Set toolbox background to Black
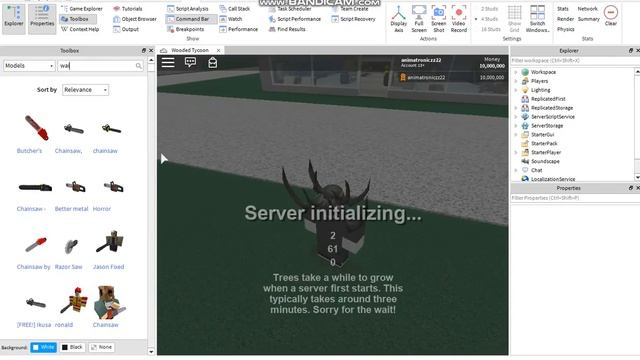Viewport: 640px width, 360px height. 72,347
